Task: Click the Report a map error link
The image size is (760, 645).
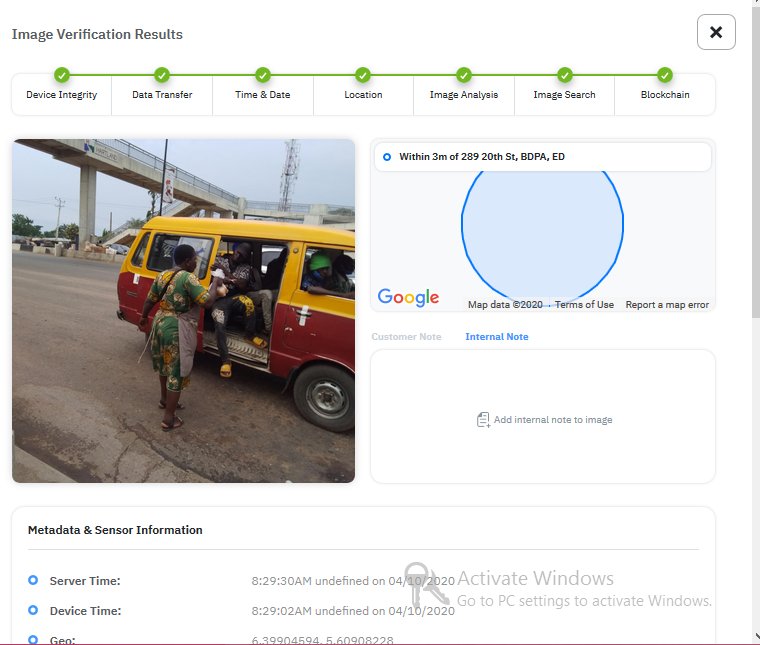Action: tap(667, 305)
